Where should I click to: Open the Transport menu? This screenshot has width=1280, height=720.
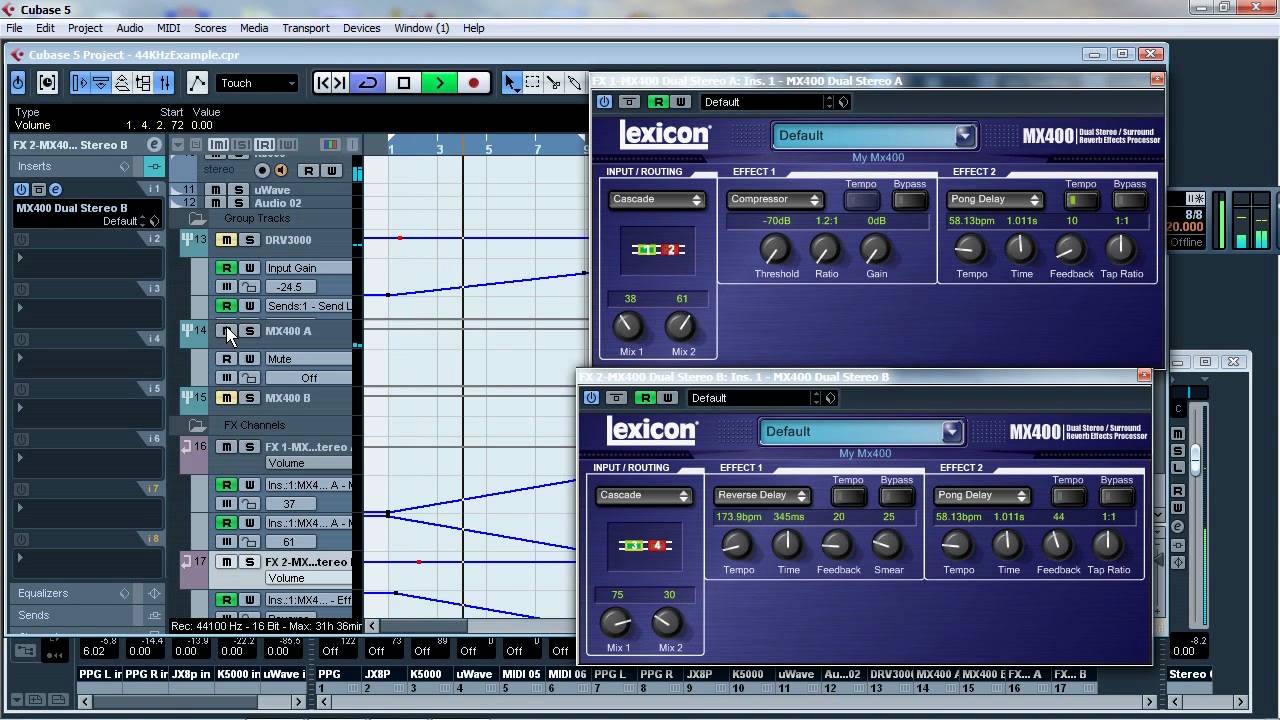coord(306,28)
